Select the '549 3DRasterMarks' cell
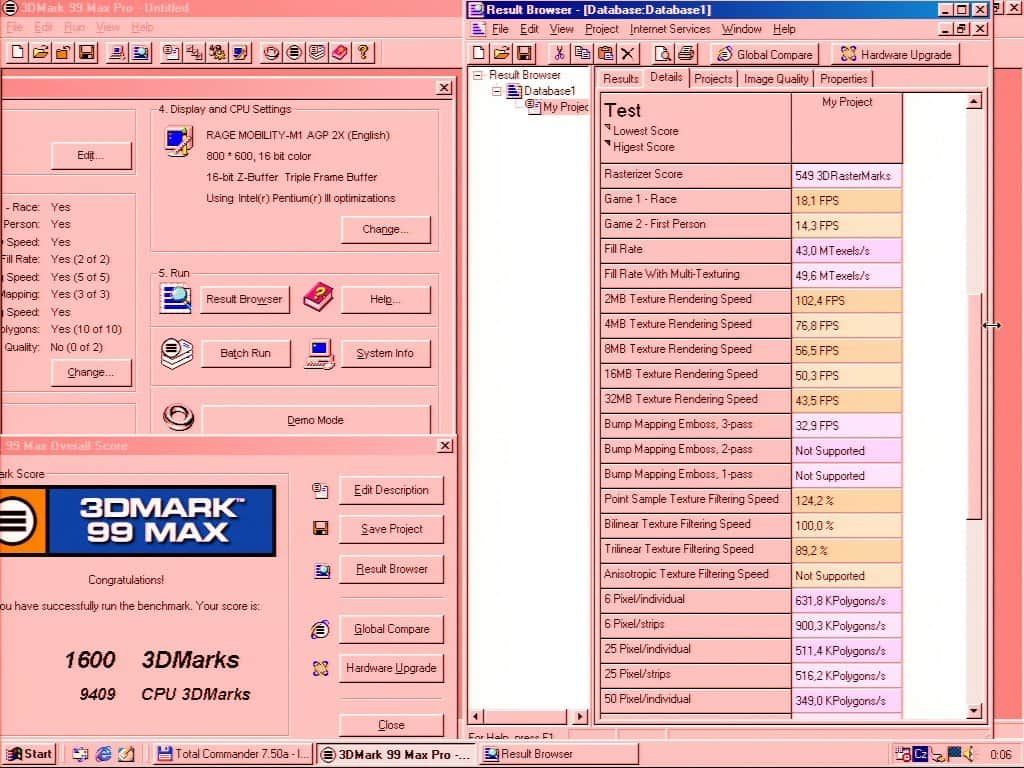1024x768 pixels. point(846,175)
